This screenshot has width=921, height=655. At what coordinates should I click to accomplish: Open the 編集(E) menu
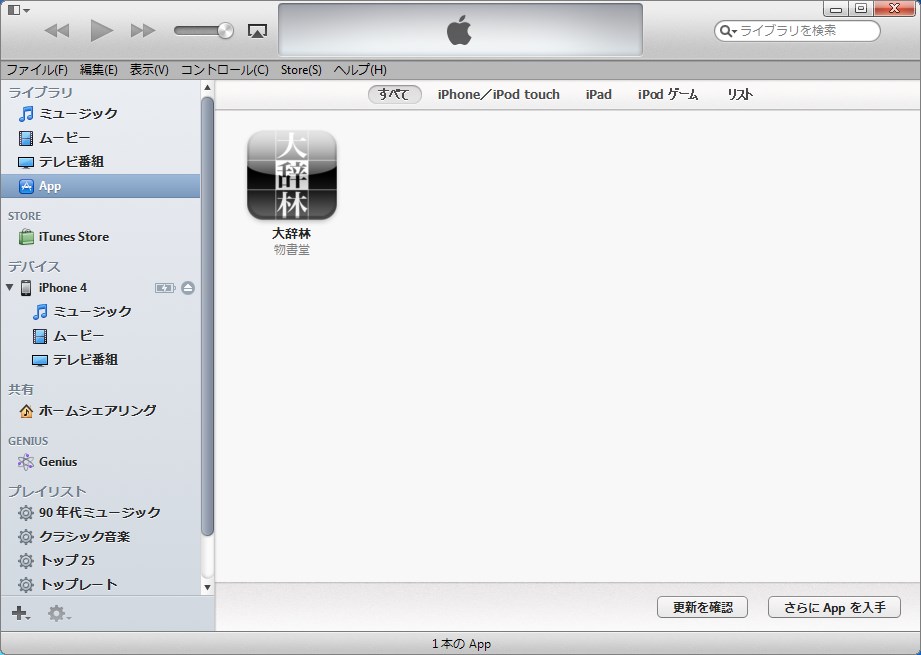(99, 69)
